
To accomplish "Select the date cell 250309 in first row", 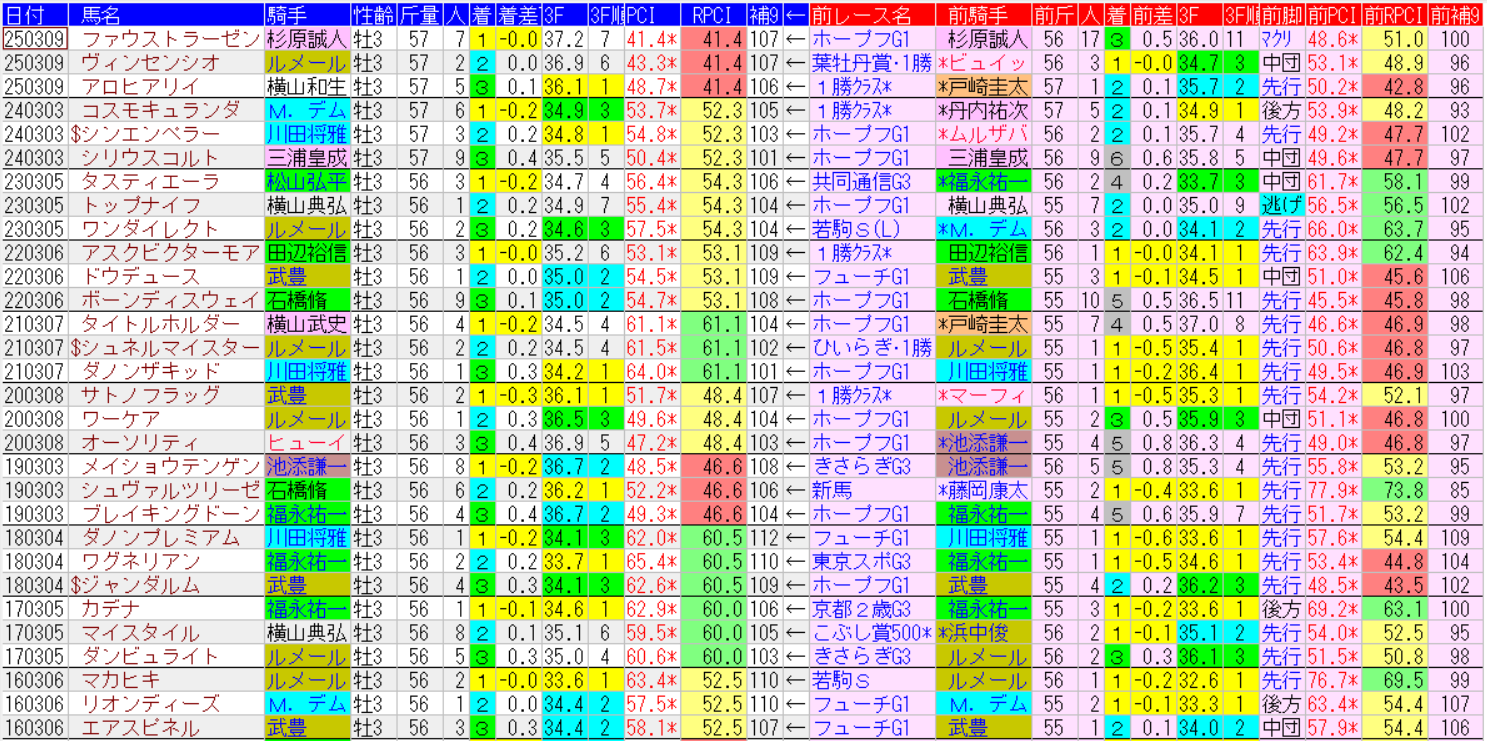I will pyautogui.click(x=35, y=39).
